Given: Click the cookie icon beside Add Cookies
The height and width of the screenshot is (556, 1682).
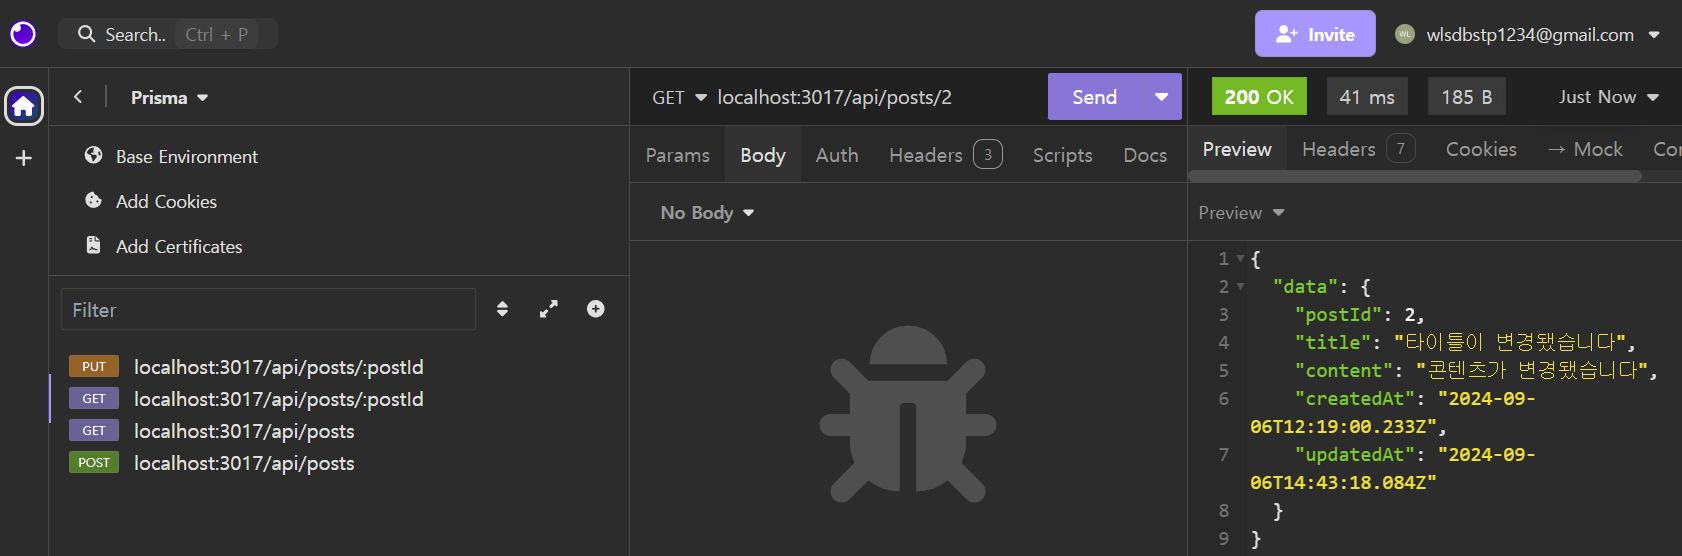Looking at the screenshot, I should [94, 200].
